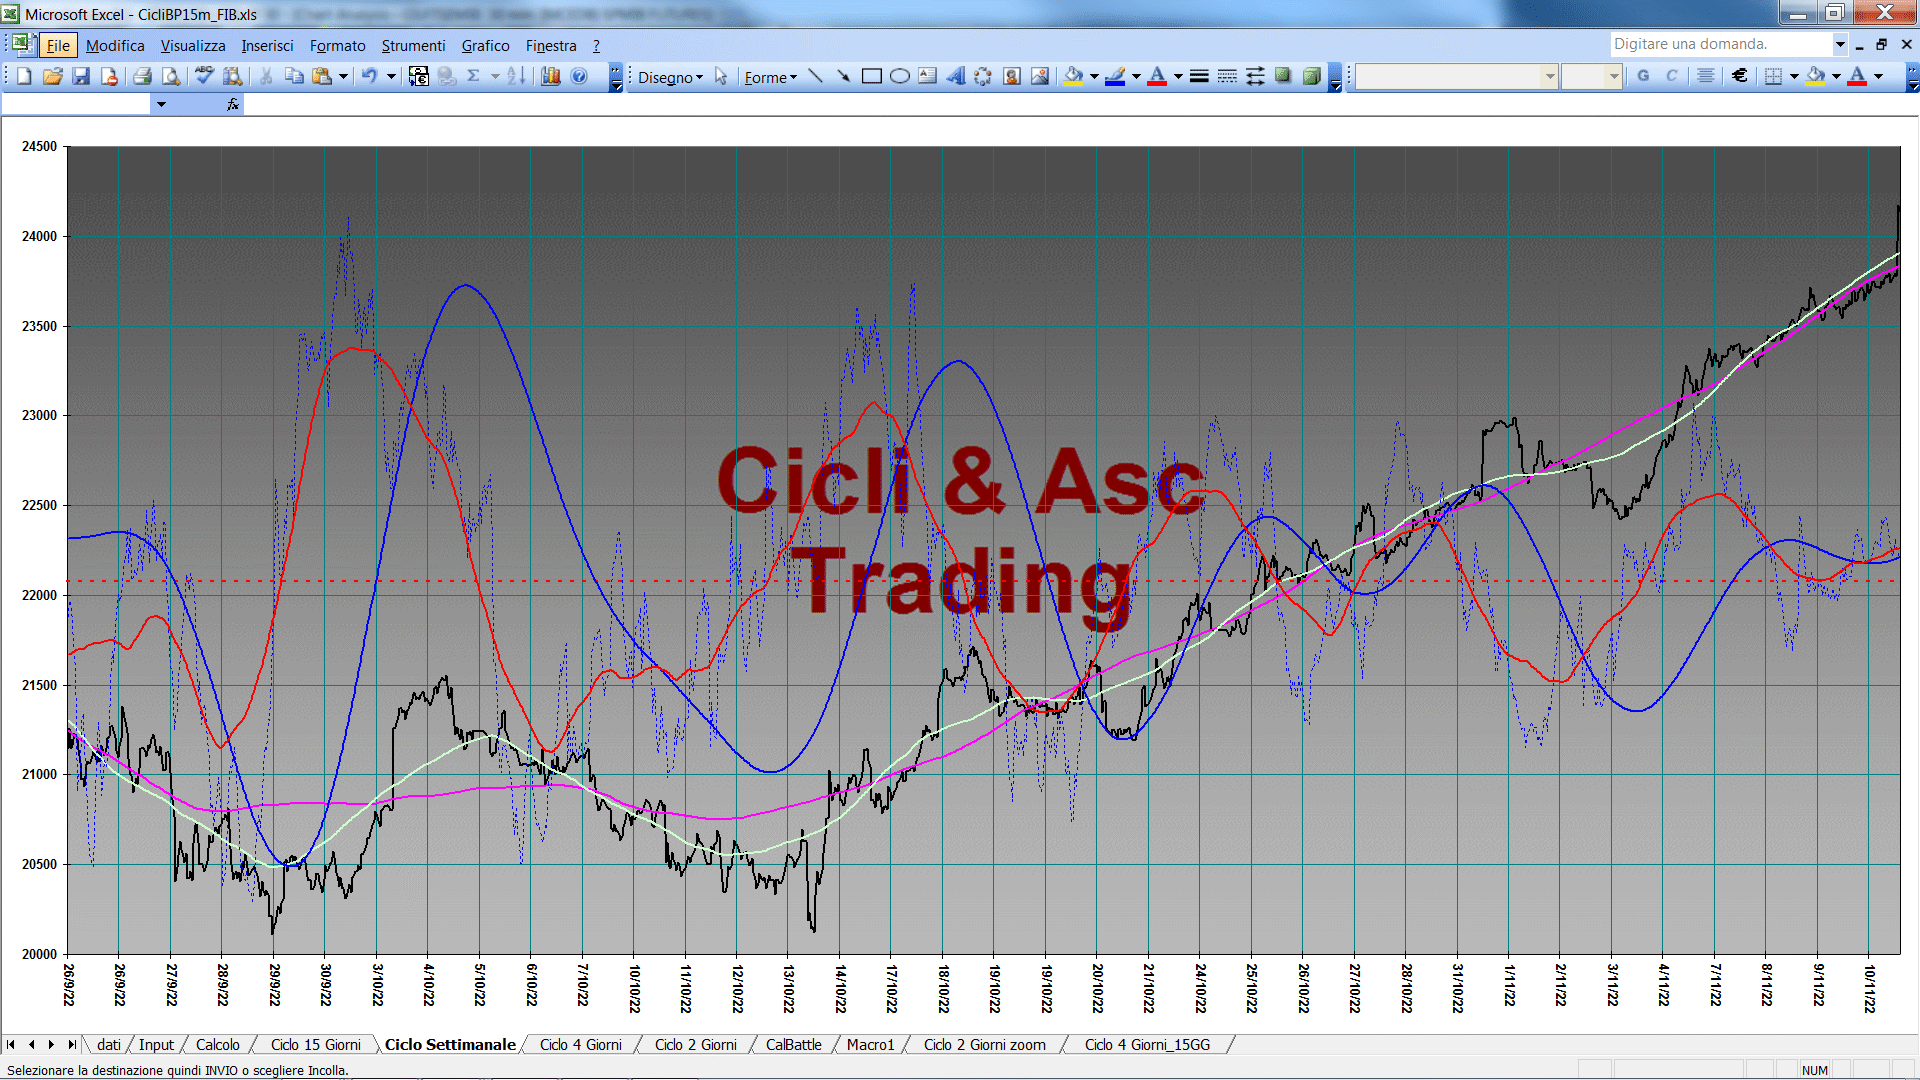Switch to the Ciclo 2 Giorni zoom sheet
Screen dimensions: 1920x1080
point(984,1044)
